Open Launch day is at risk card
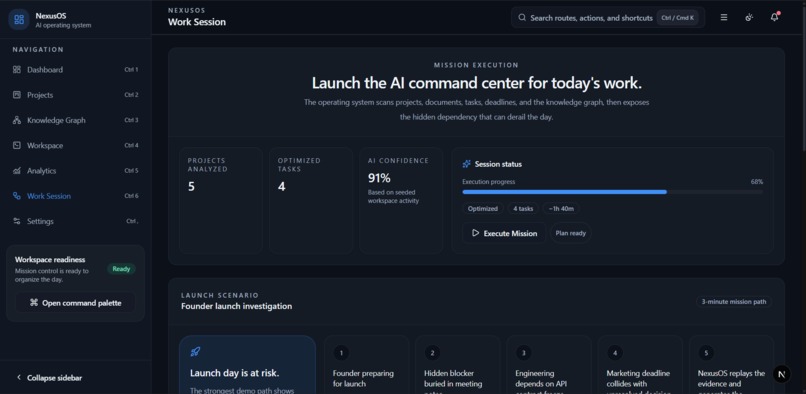This screenshot has height=394, width=806. [247, 365]
